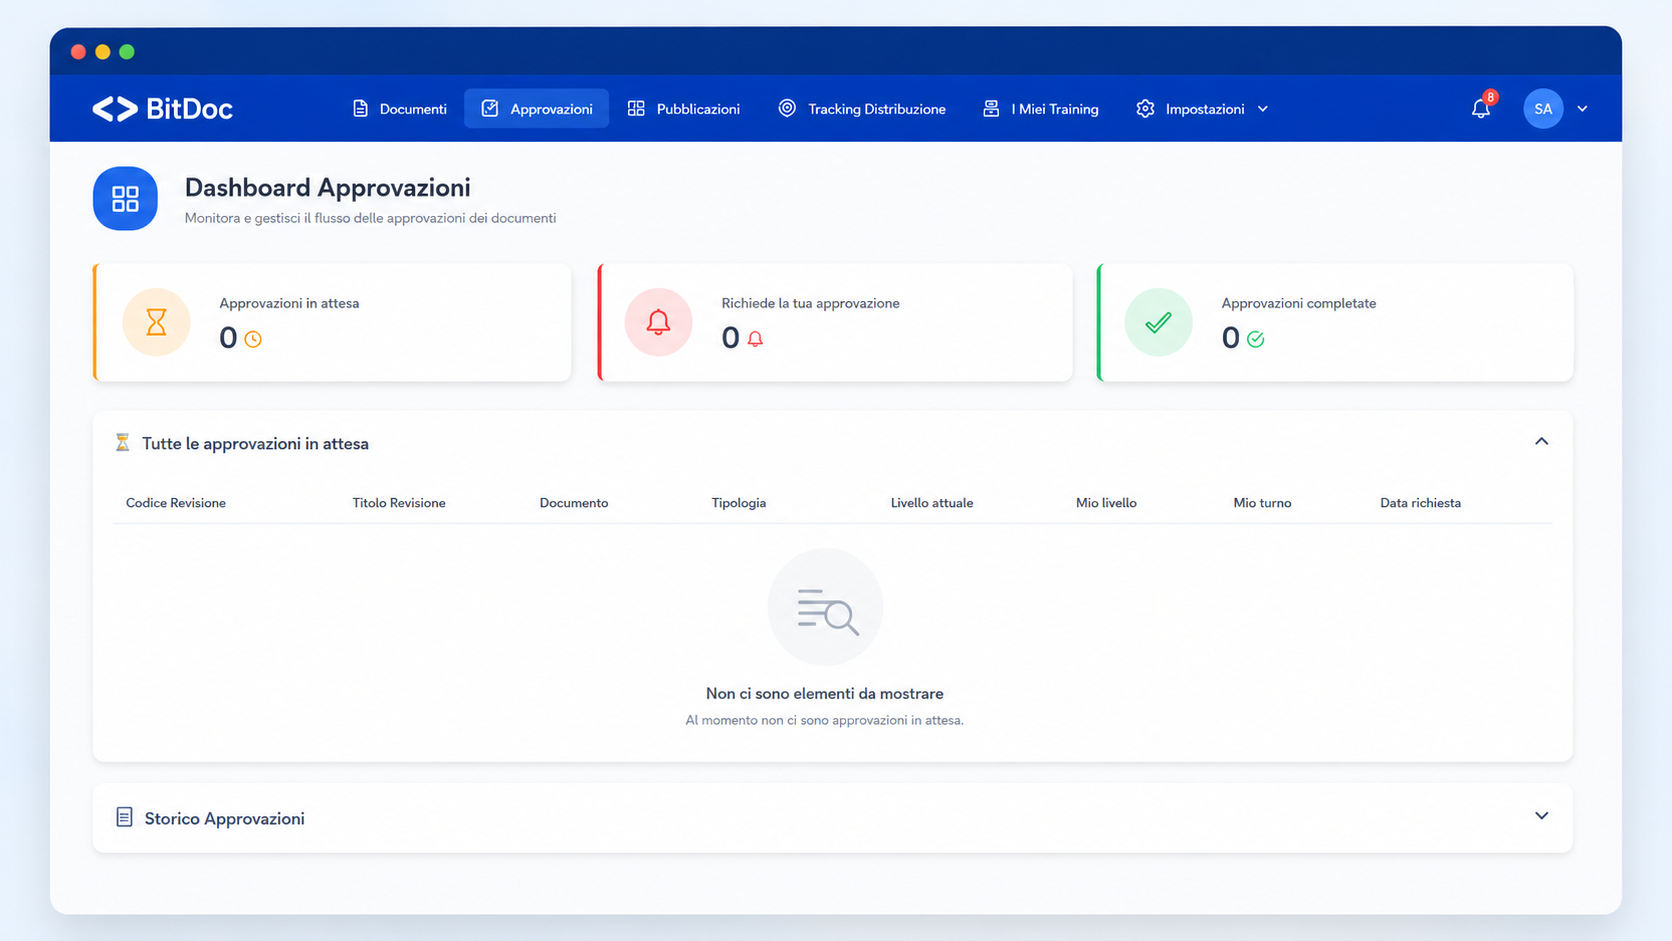Screen dimensions: 1672x941
Task: Click the yellow minimize window button
Action: 103,52
